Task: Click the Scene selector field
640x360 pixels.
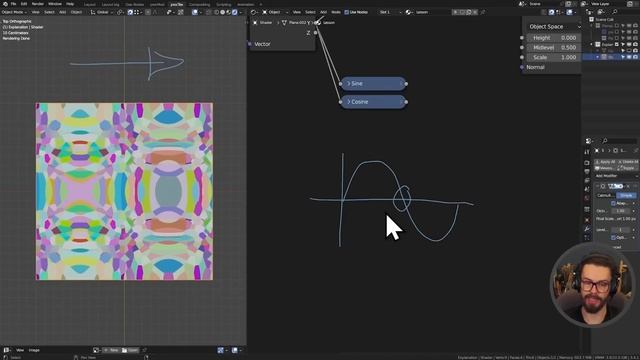Action: pos(544,4)
